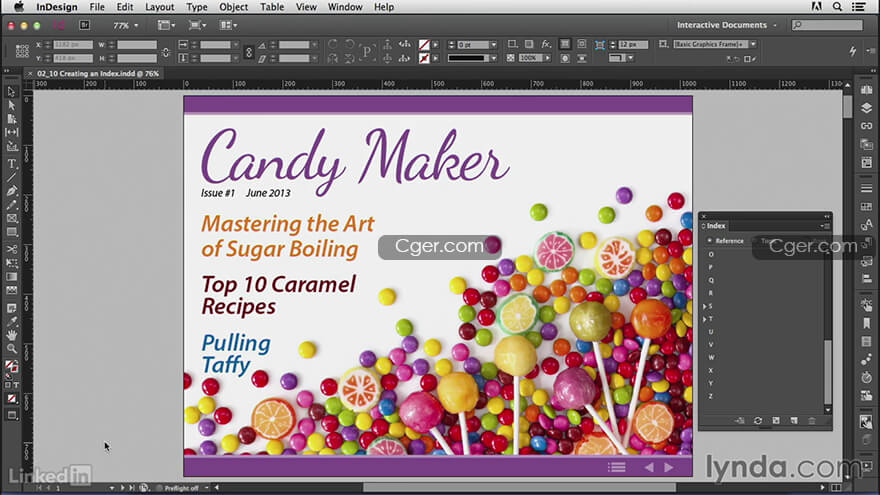Click Update Preview icon in Index panel
880x495 pixels.
point(758,420)
